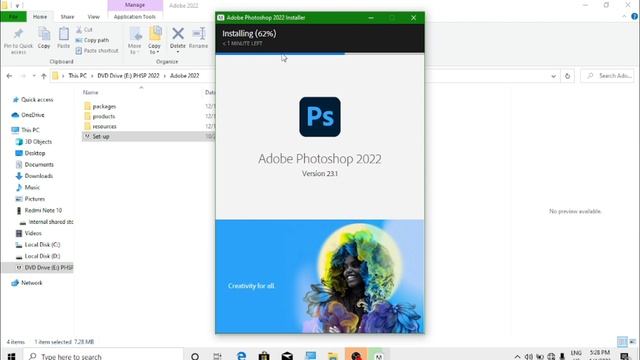The image size is (640, 360).
Task: Click the Manage contextual tab header
Action: pos(135,5)
